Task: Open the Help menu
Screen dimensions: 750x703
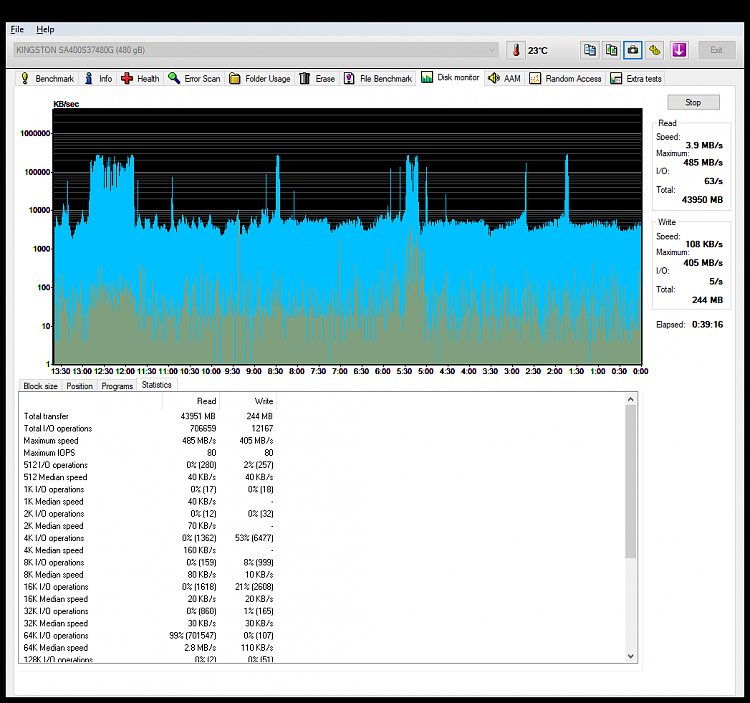Action: (x=45, y=29)
